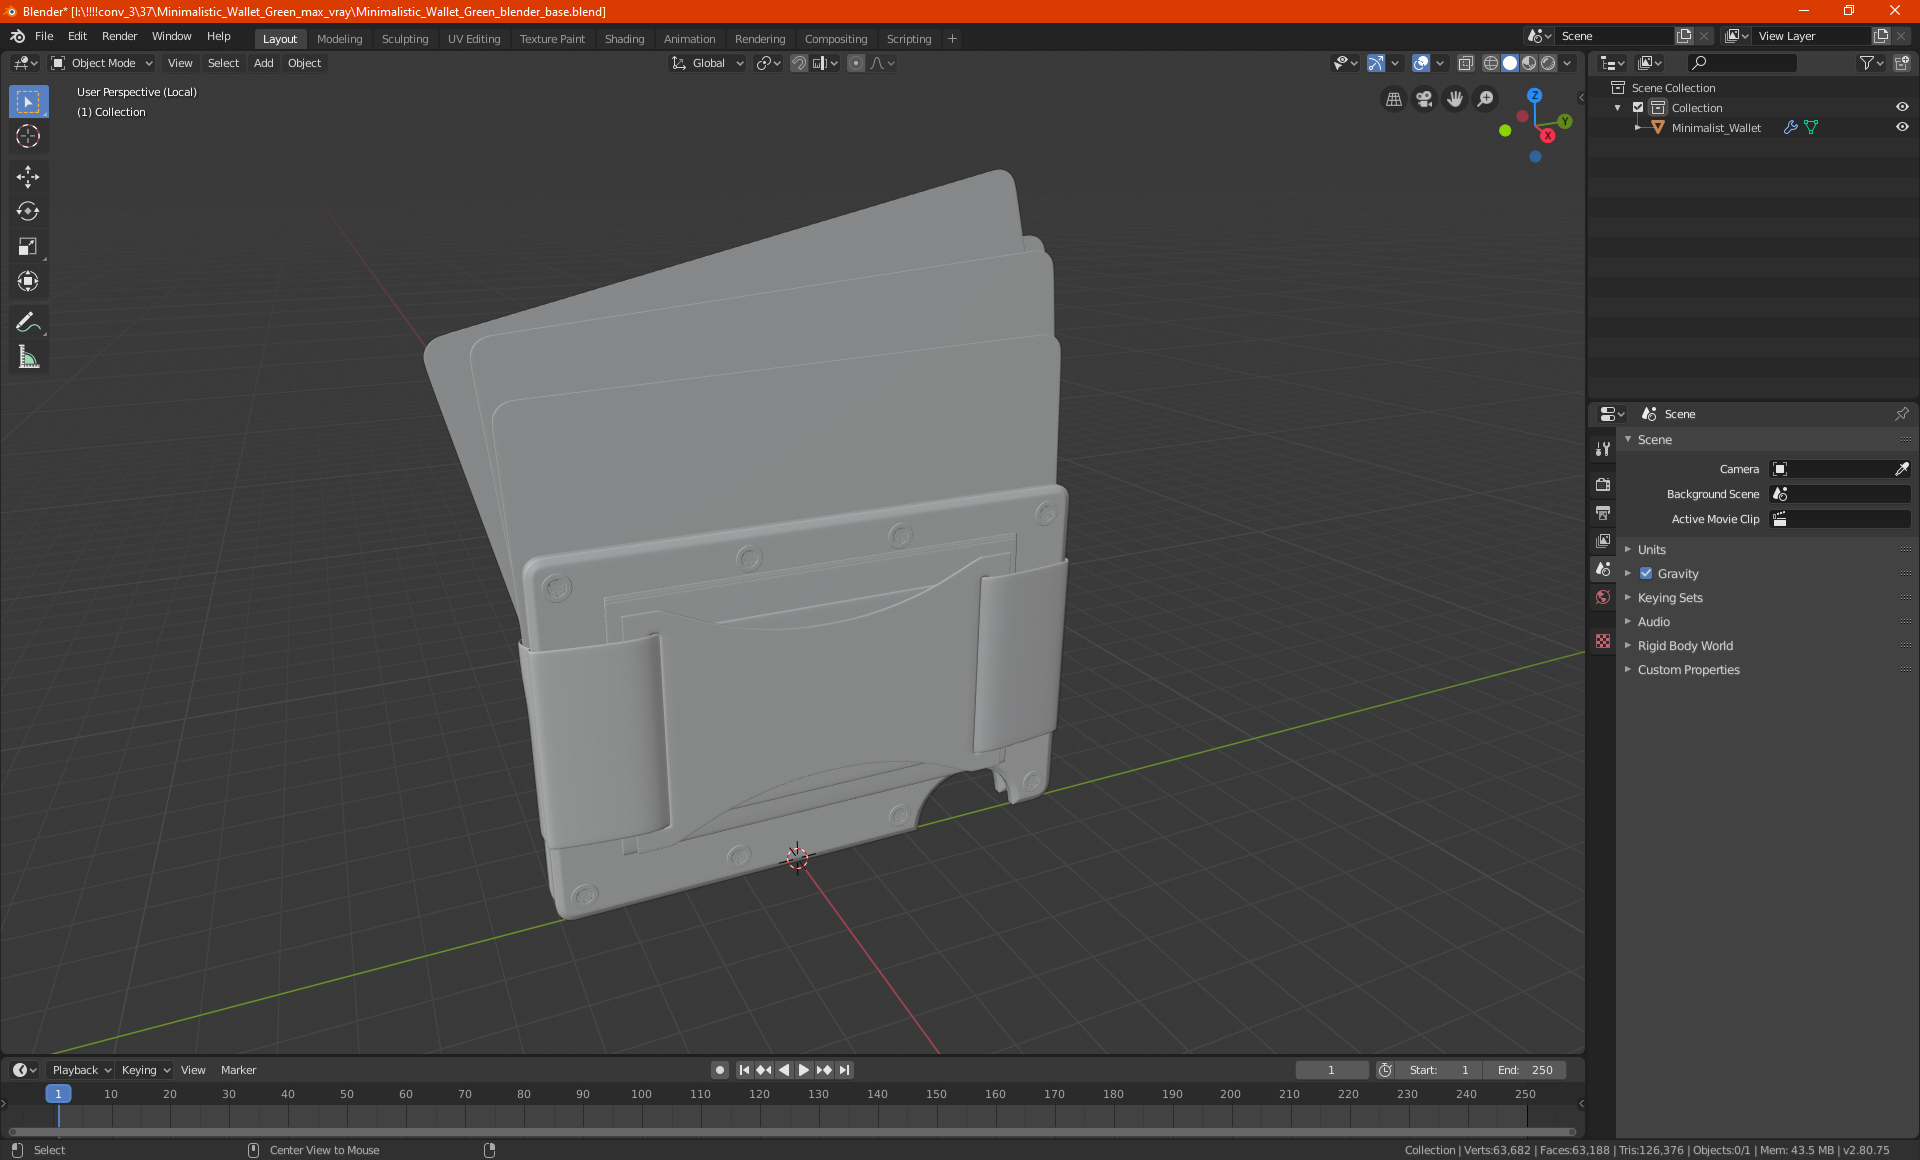Select the Transform tool icon
This screenshot has height=1160, width=1920.
(x=27, y=282)
